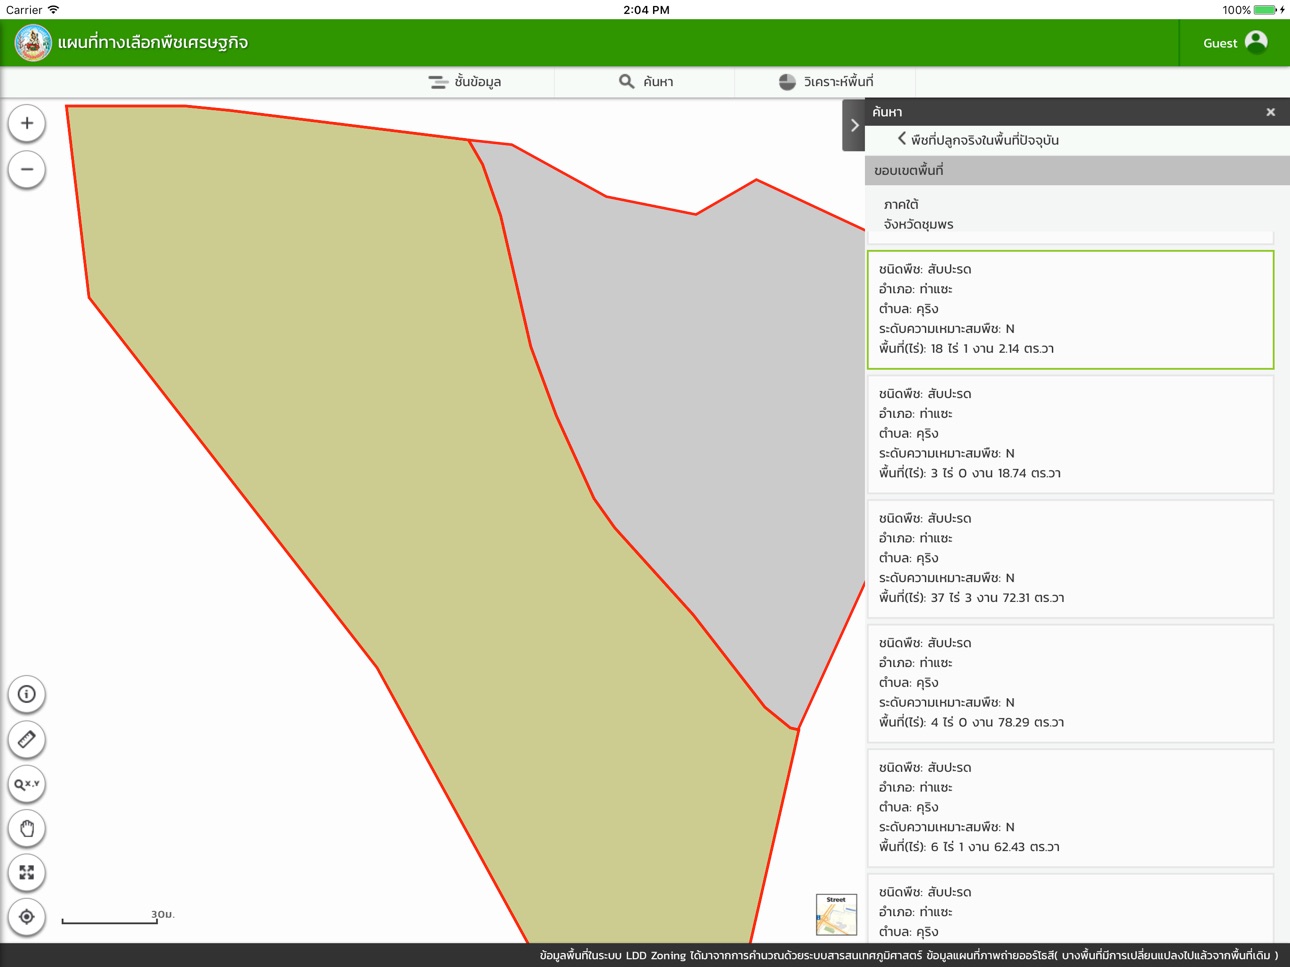Click the ภาคใต้ region text
This screenshot has width=1290, height=967.
click(x=901, y=204)
